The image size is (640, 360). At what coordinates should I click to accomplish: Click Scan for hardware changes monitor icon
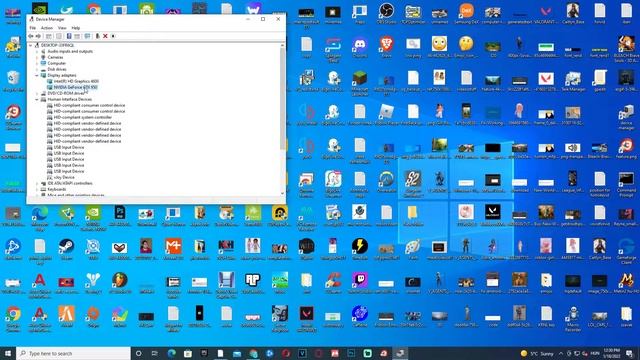click(87, 36)
